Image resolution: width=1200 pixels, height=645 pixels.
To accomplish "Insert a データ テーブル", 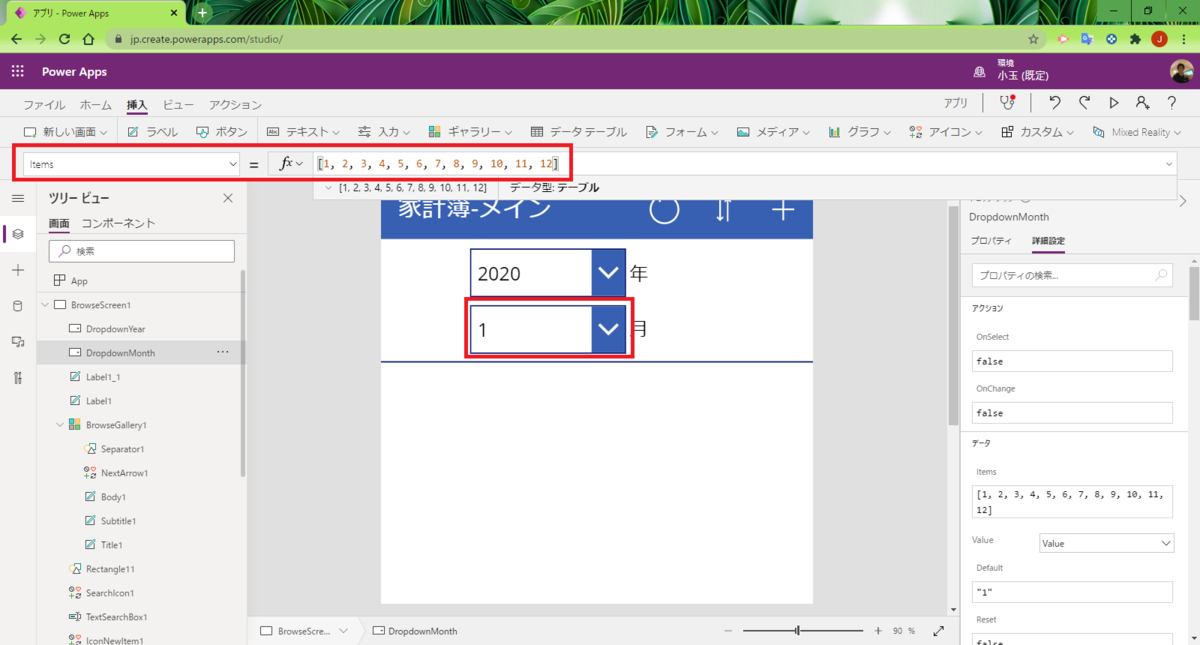I will [579, 132].
